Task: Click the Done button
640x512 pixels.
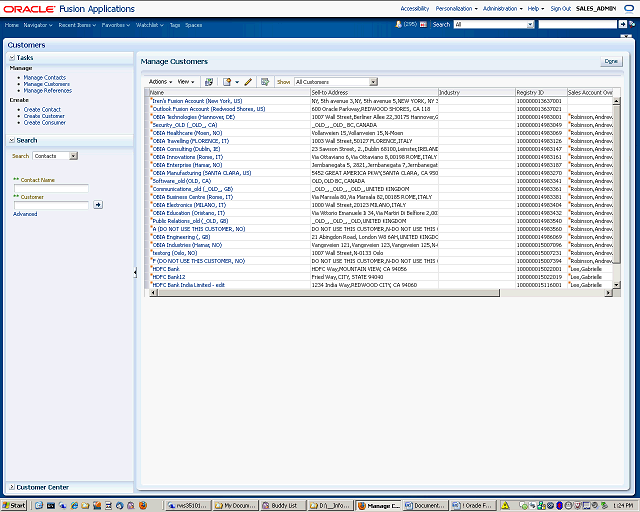Action: (610, 61)
